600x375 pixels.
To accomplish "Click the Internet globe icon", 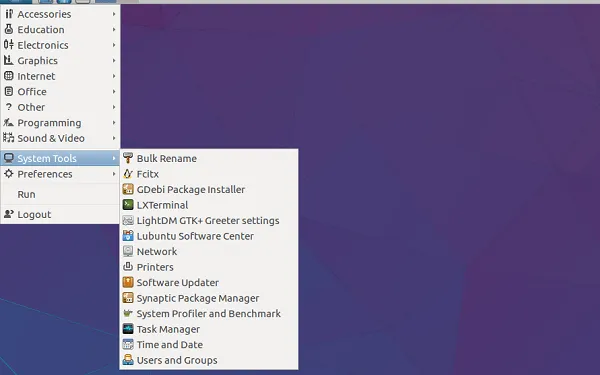I will coord(9,76).
